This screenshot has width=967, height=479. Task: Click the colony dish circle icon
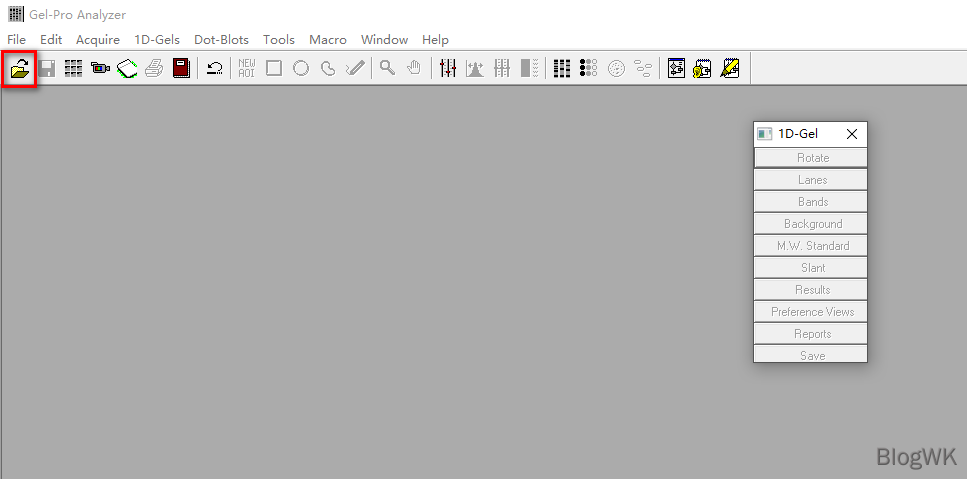[616, 68]
